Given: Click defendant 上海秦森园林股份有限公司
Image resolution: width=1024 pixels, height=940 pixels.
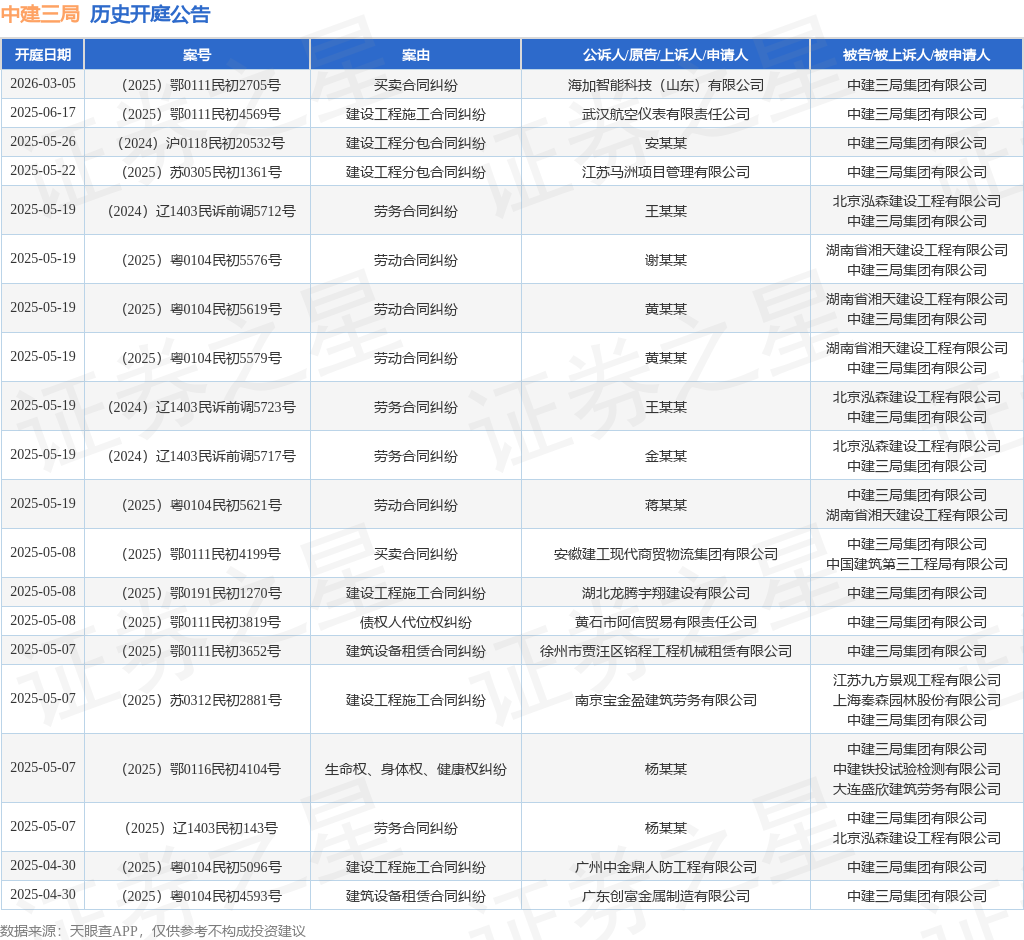Looking at the screenshot, I should pos(917,700).
